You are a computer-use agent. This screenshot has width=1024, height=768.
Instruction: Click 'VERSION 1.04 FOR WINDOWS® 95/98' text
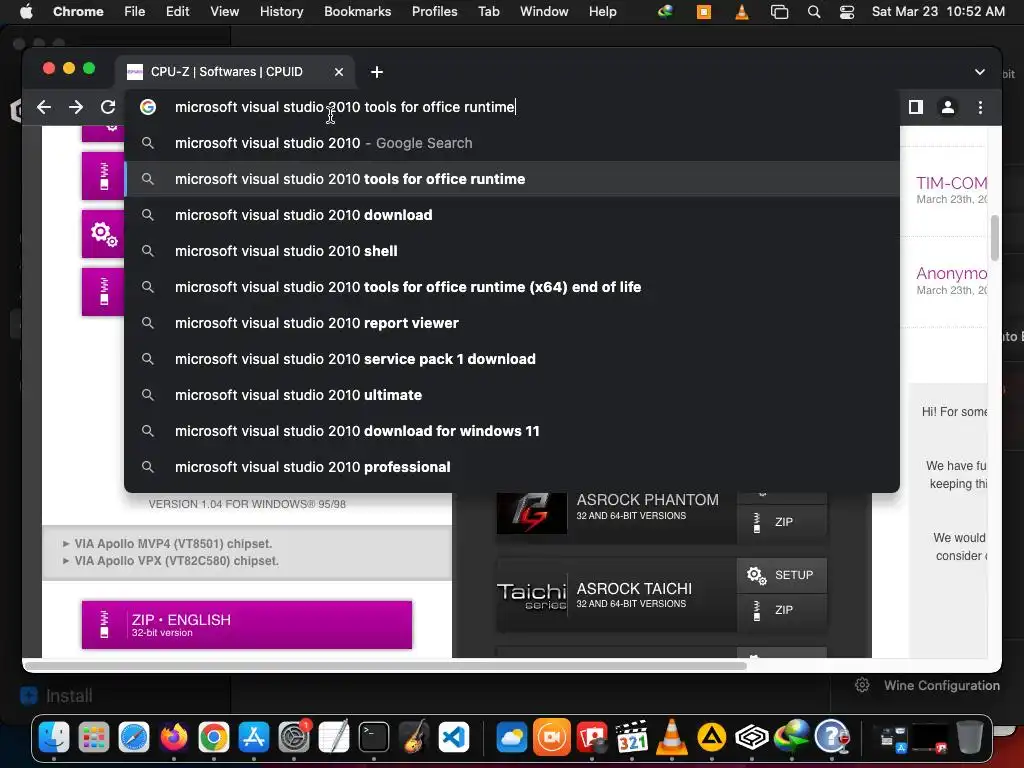[247, 504]
